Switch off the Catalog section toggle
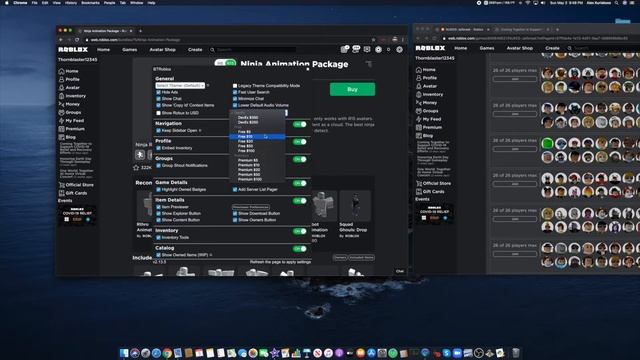This screenshot has width=640, height=360. [x=300, y=249]
